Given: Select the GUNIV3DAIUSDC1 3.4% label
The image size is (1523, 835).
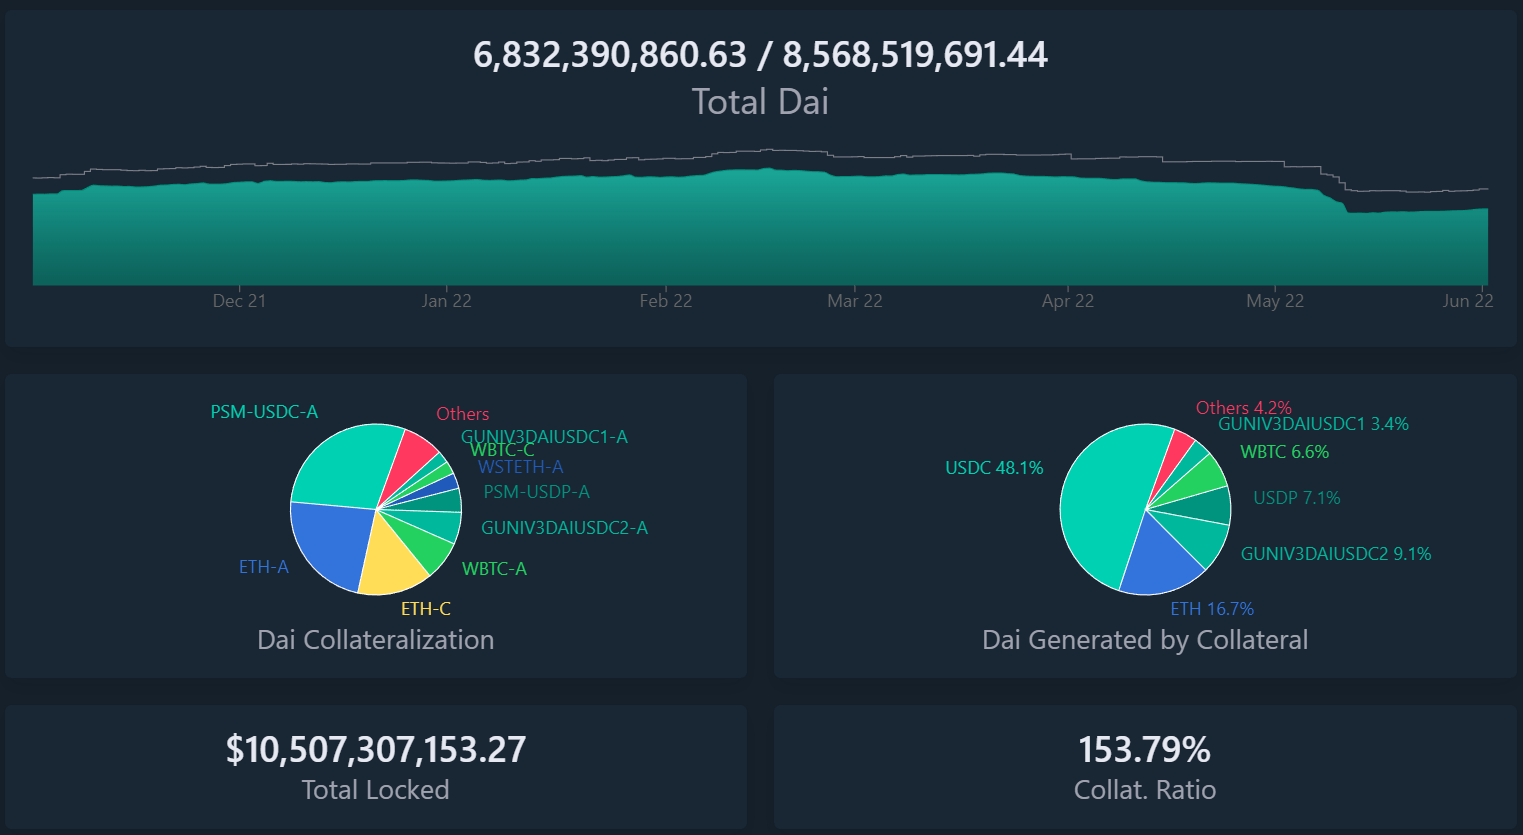Looking at the screenshot, I should 1312,424.
